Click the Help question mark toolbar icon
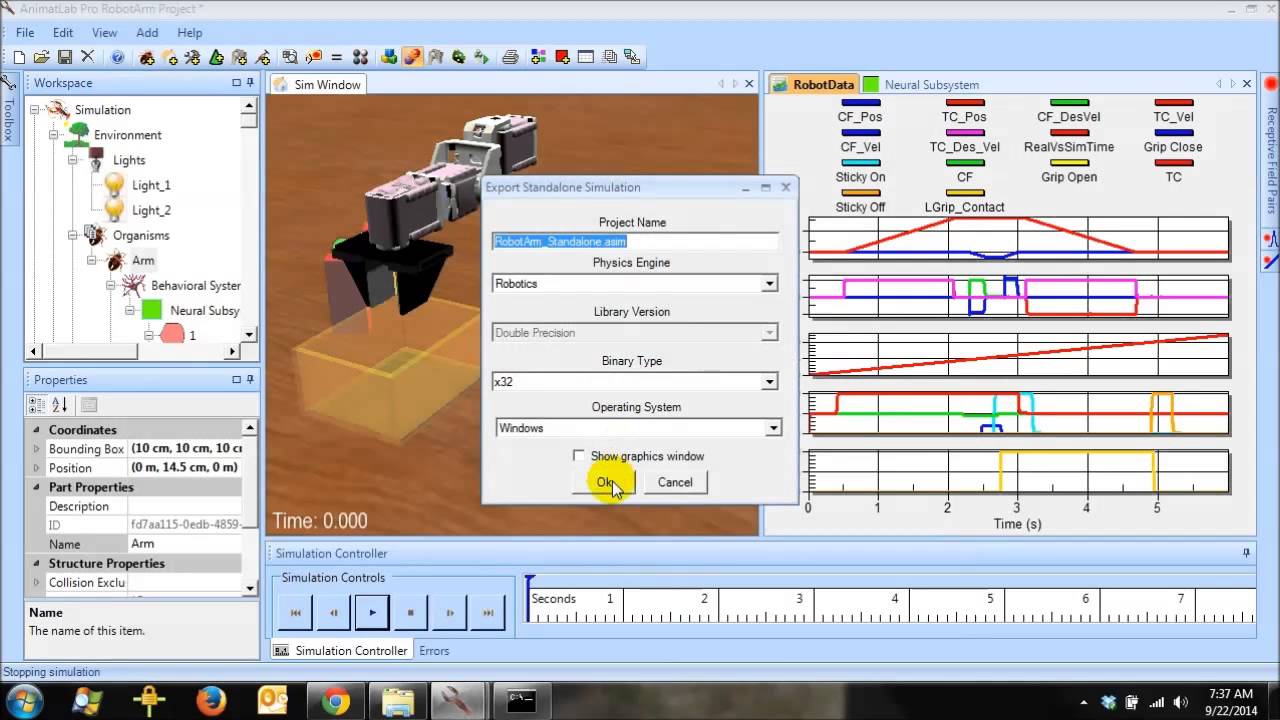The height and width of the screenshot is (720, 1280). click(x=118, y=58)
